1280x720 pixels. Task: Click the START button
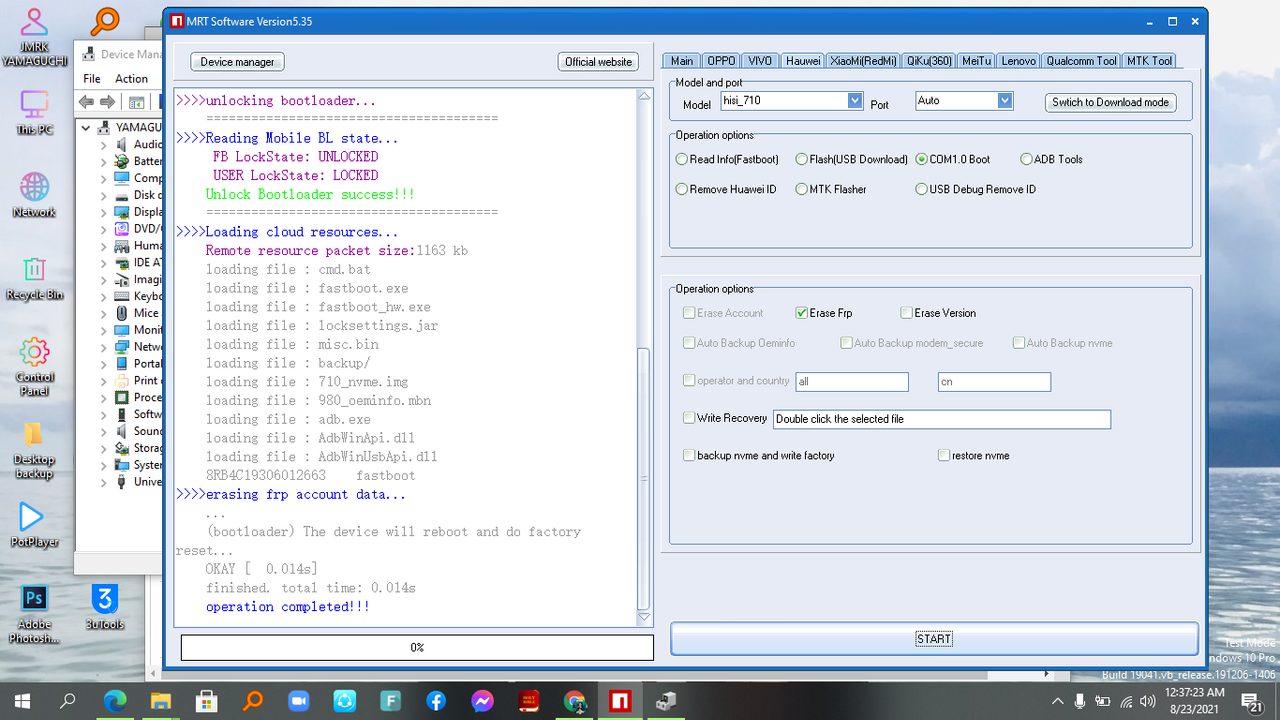pos(934,638)
